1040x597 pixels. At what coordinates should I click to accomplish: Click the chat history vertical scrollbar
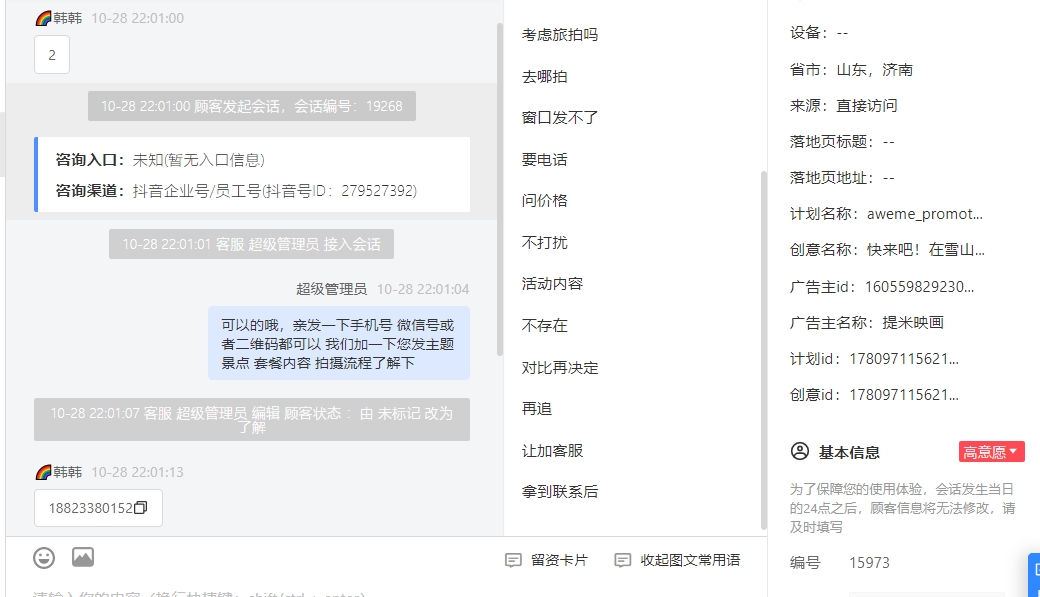tap(499, 189)
